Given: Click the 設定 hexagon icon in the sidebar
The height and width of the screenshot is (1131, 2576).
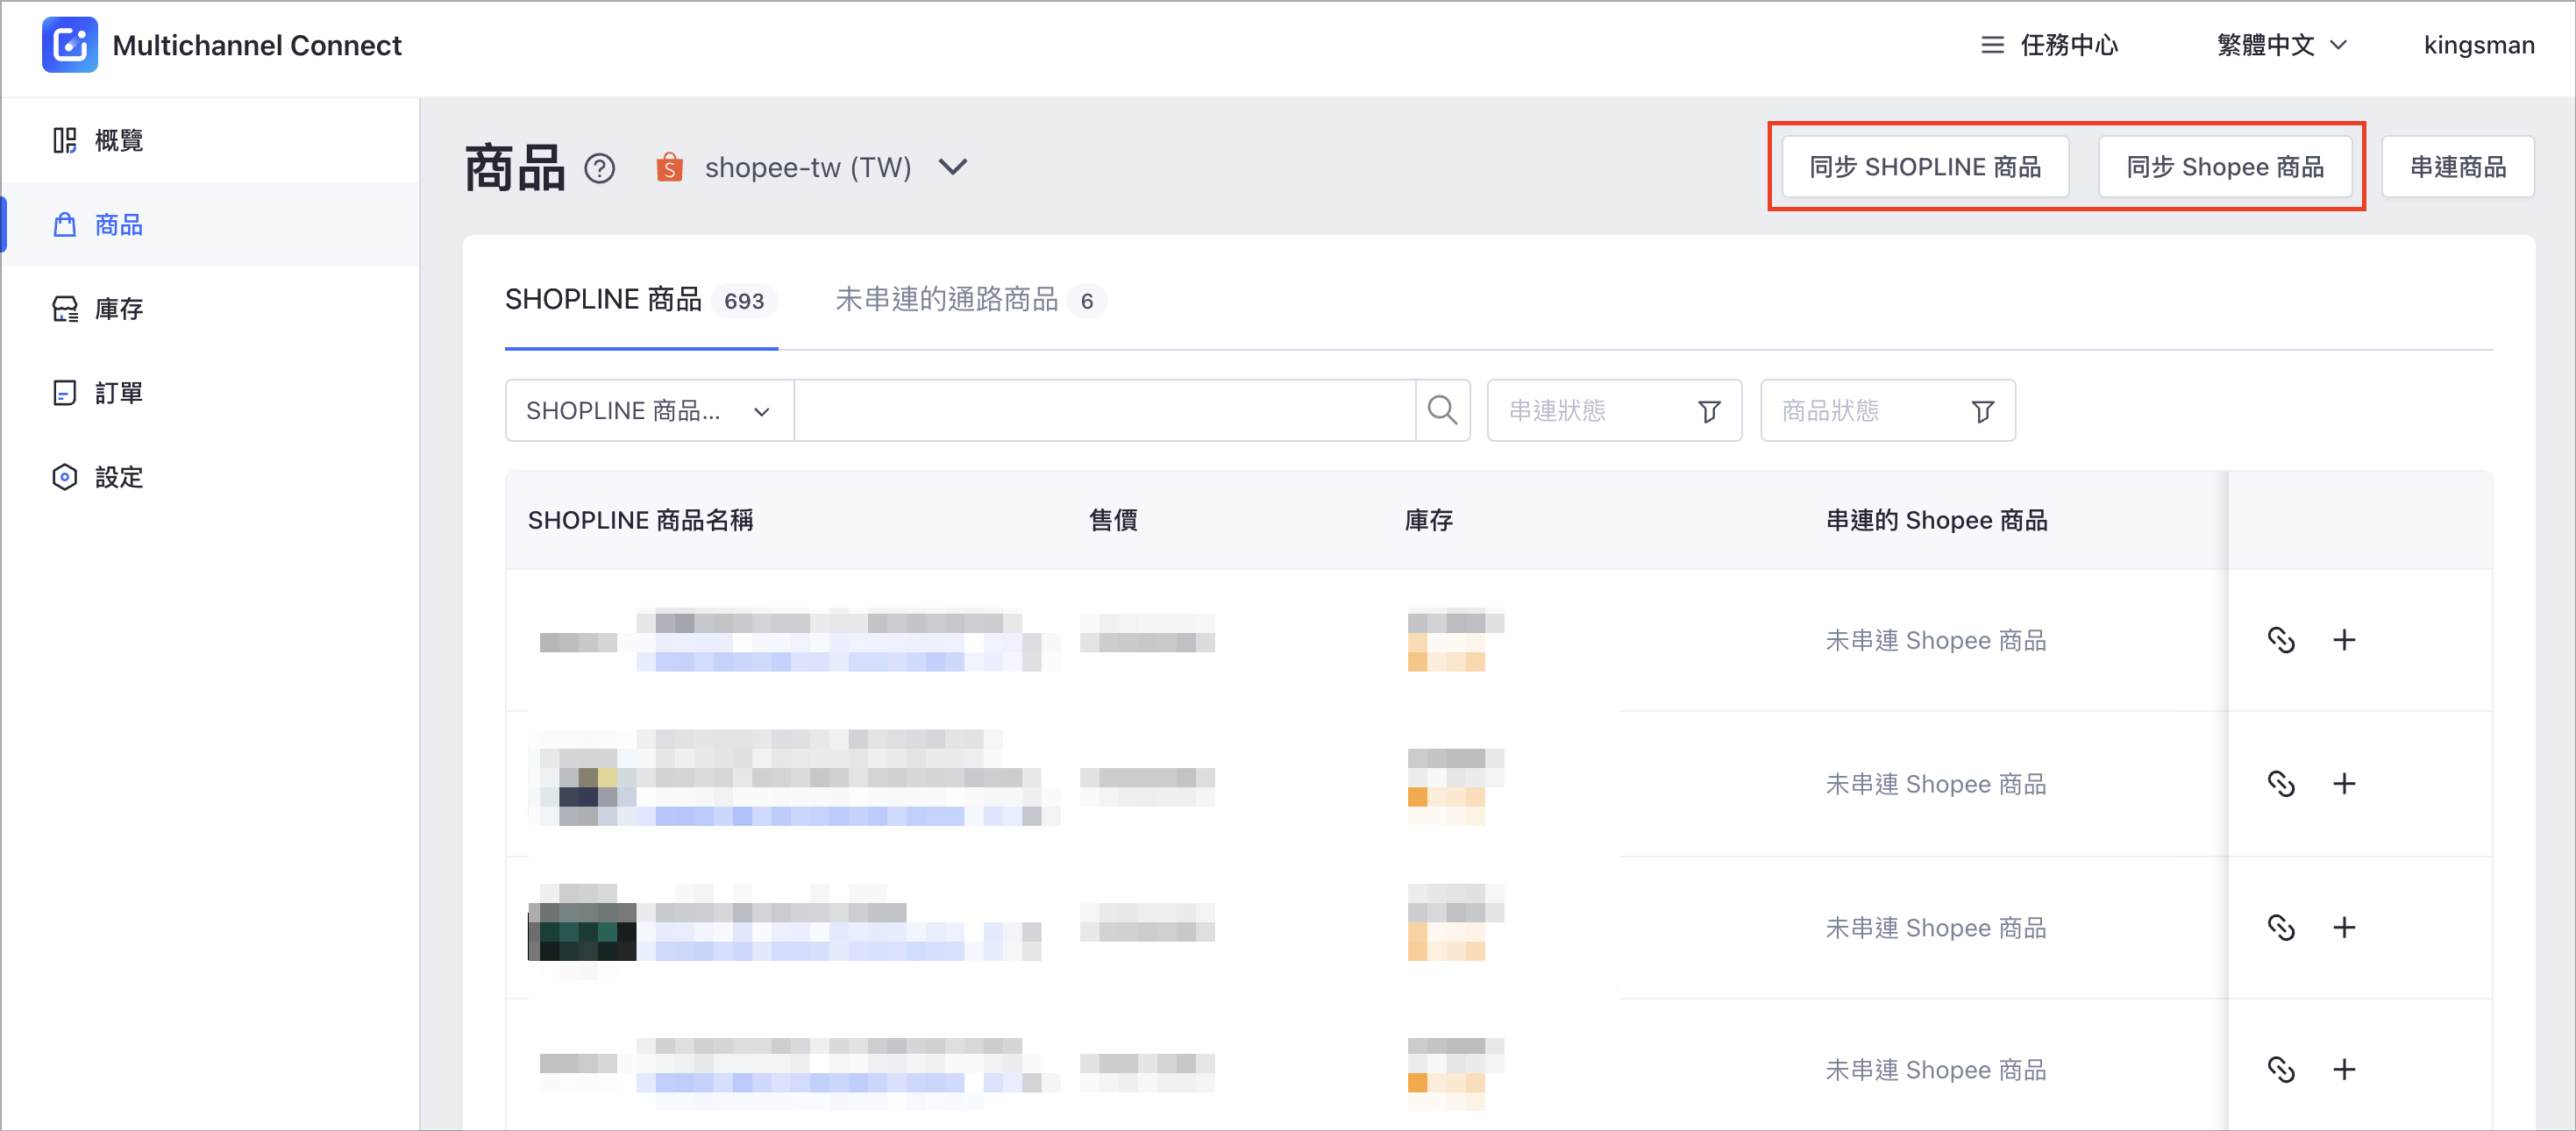Looking at the screenshot, I should (x=65, y=477).
